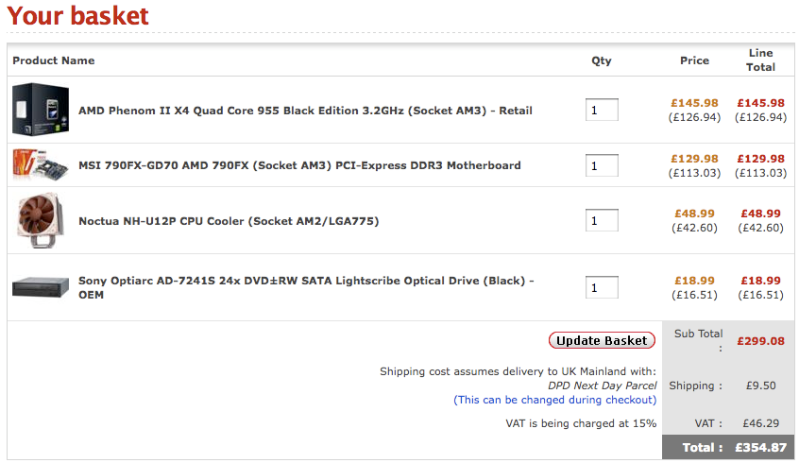Focus the Noctua cooler quantity field
Image resolution: width=799 pixels, height=463 pixels.
(601, 220)
